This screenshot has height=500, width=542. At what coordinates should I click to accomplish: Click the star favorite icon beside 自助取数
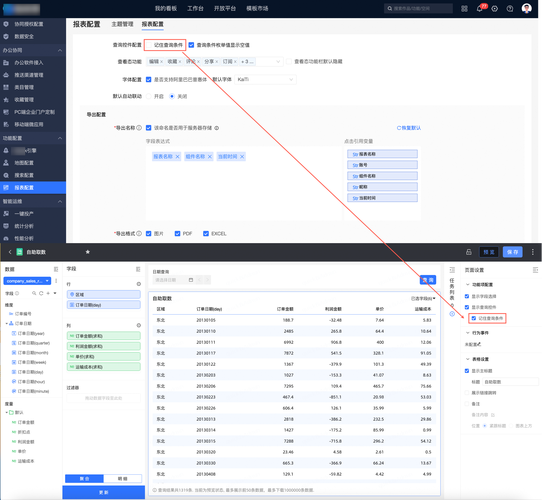[x=88, y=252]
